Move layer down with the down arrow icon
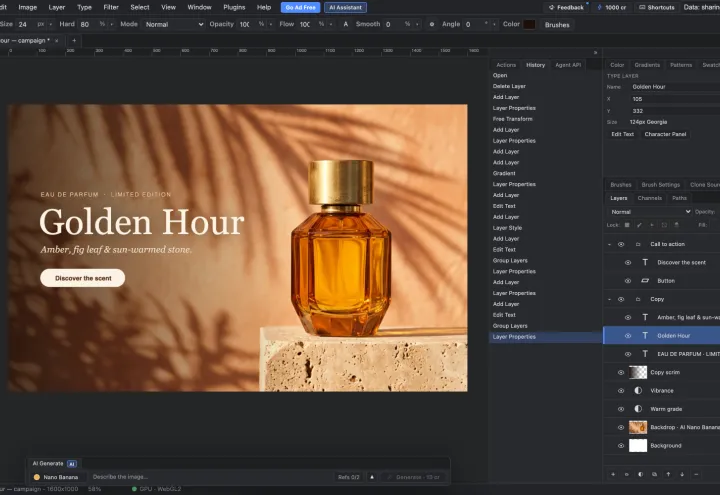The width and height of the screenshot is (720, 495). 682,474
